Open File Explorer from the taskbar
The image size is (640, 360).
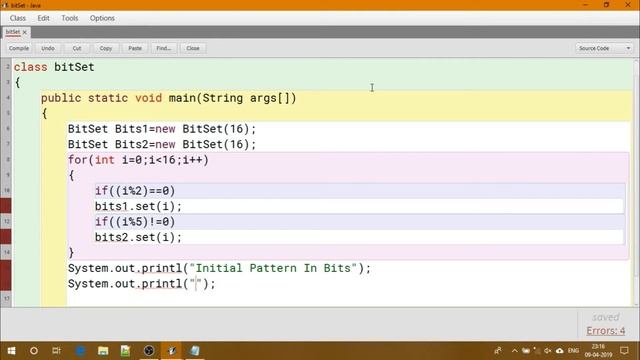click(x=103, y=351)
